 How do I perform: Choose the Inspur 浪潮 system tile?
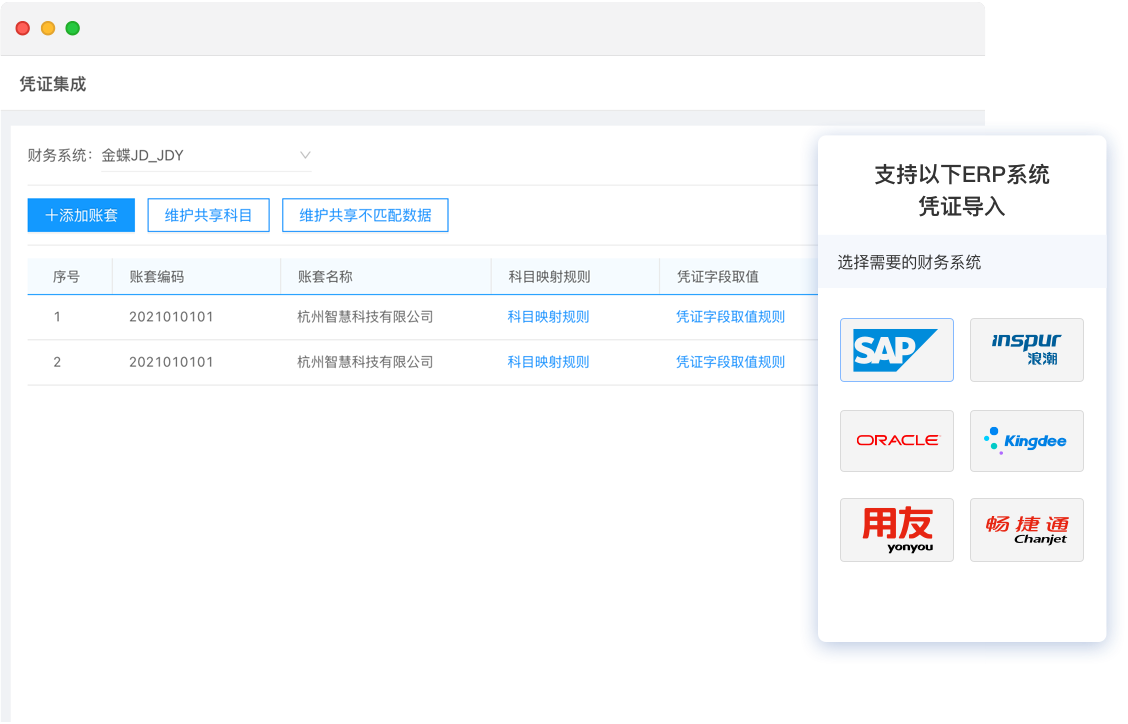tap(1026, 349)
